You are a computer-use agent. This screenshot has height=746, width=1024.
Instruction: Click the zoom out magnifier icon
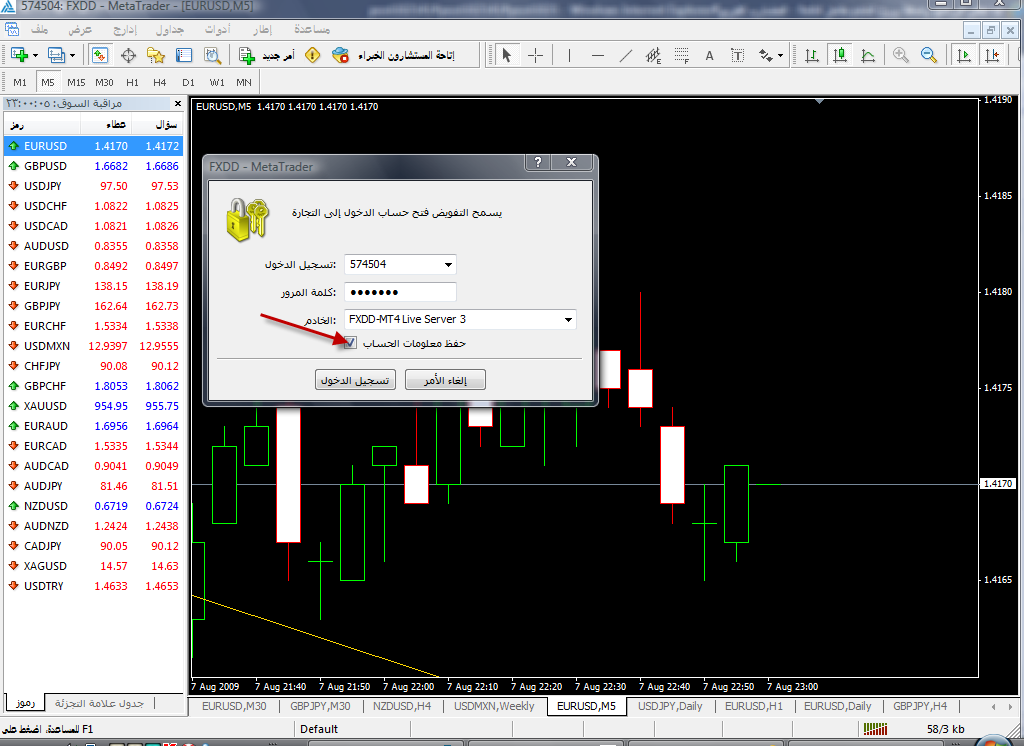click(929, 55)
